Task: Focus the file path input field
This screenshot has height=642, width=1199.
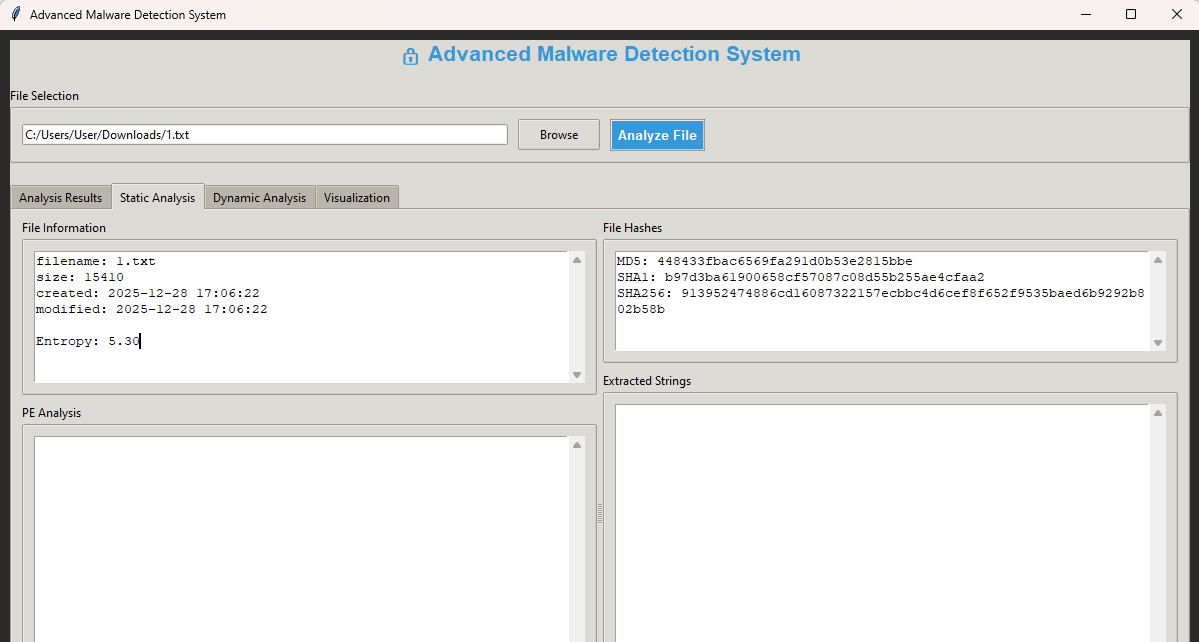Action: (264, 135)
